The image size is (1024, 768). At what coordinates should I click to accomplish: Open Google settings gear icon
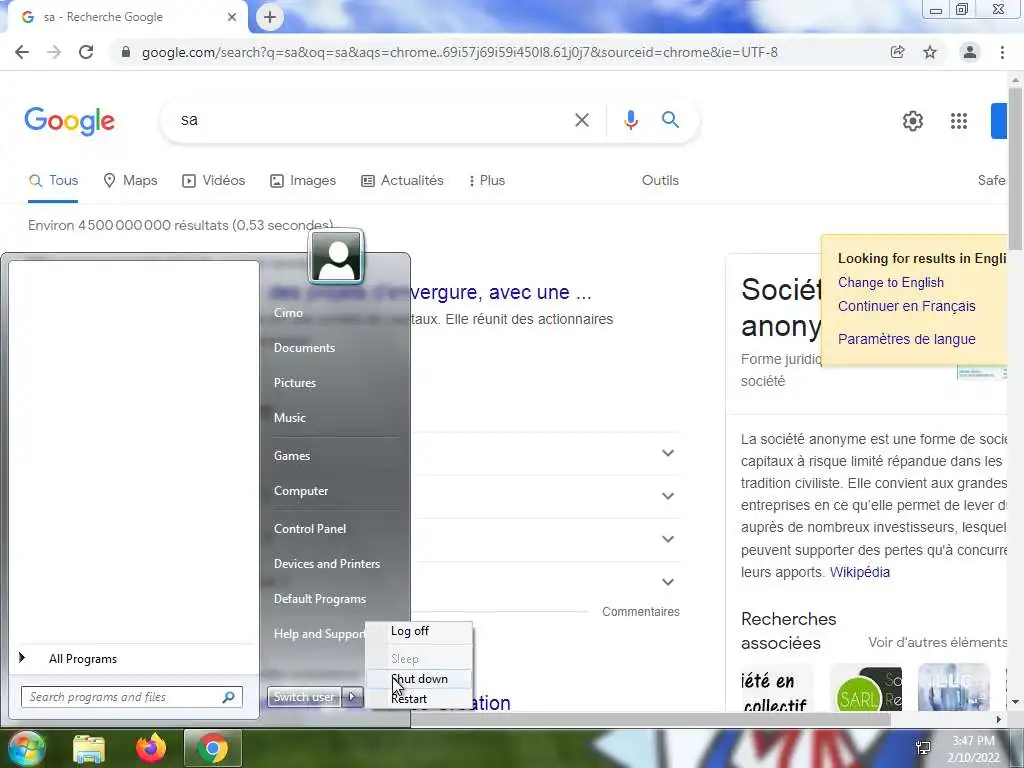pyautogui.click(x=913, y=121)
